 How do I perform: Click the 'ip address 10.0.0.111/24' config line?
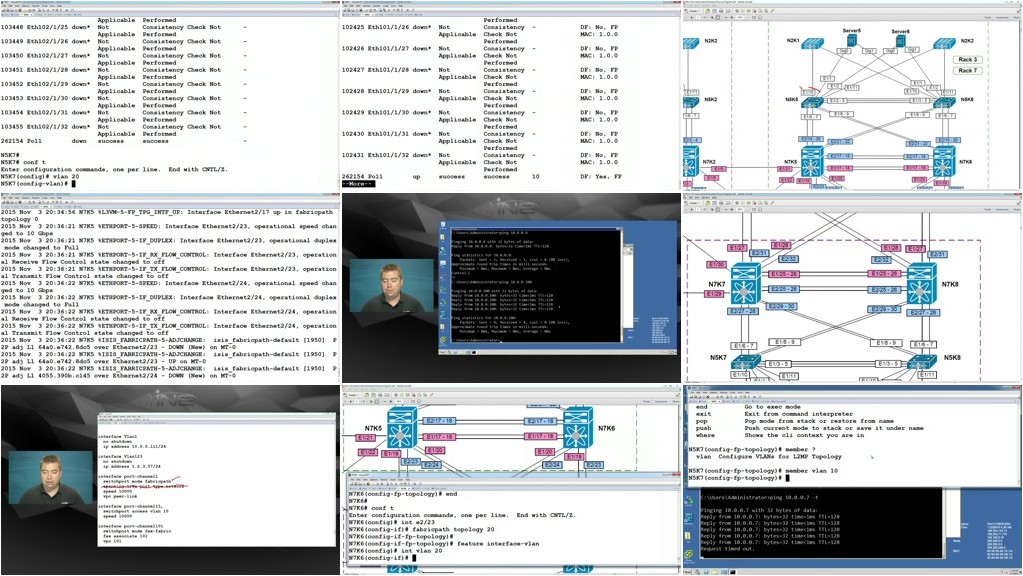click(x=134, y=446)
